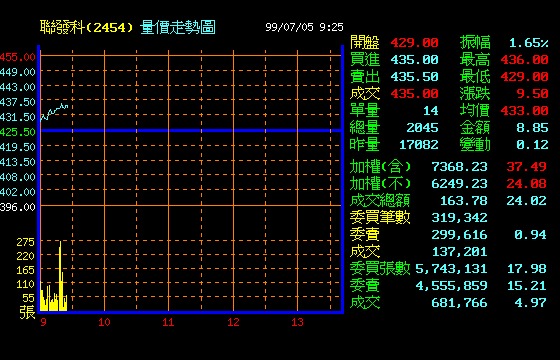
Task: Click the ratio value '0.94'
Action: pyautogui.click(x=530, y=235)
